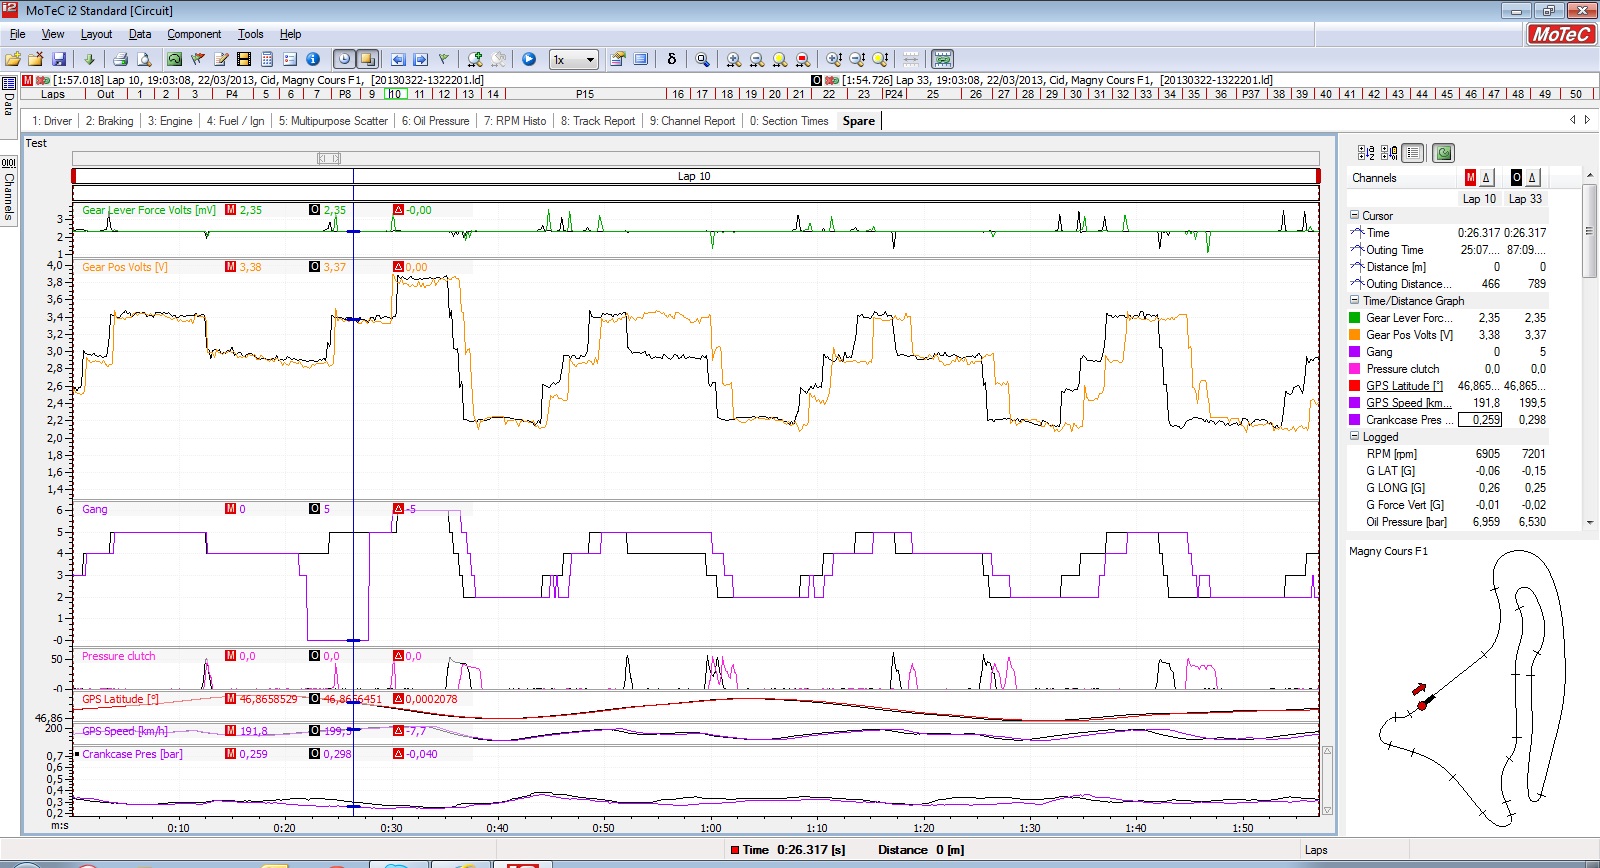The width and height of the screenshot is (1600, 868).
Task: Switch to the 8: Track Report tab
Action: point(598,121)
